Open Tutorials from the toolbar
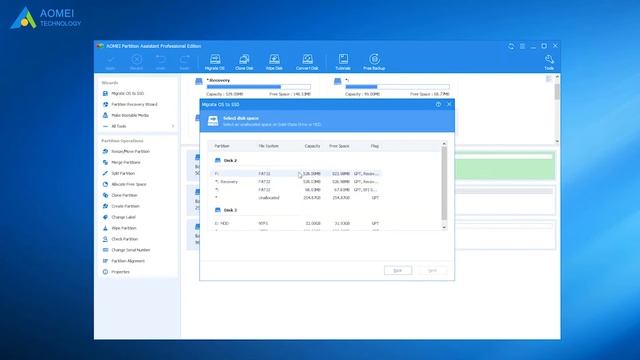This screenshot has height=360, width=640. point(343,62)
